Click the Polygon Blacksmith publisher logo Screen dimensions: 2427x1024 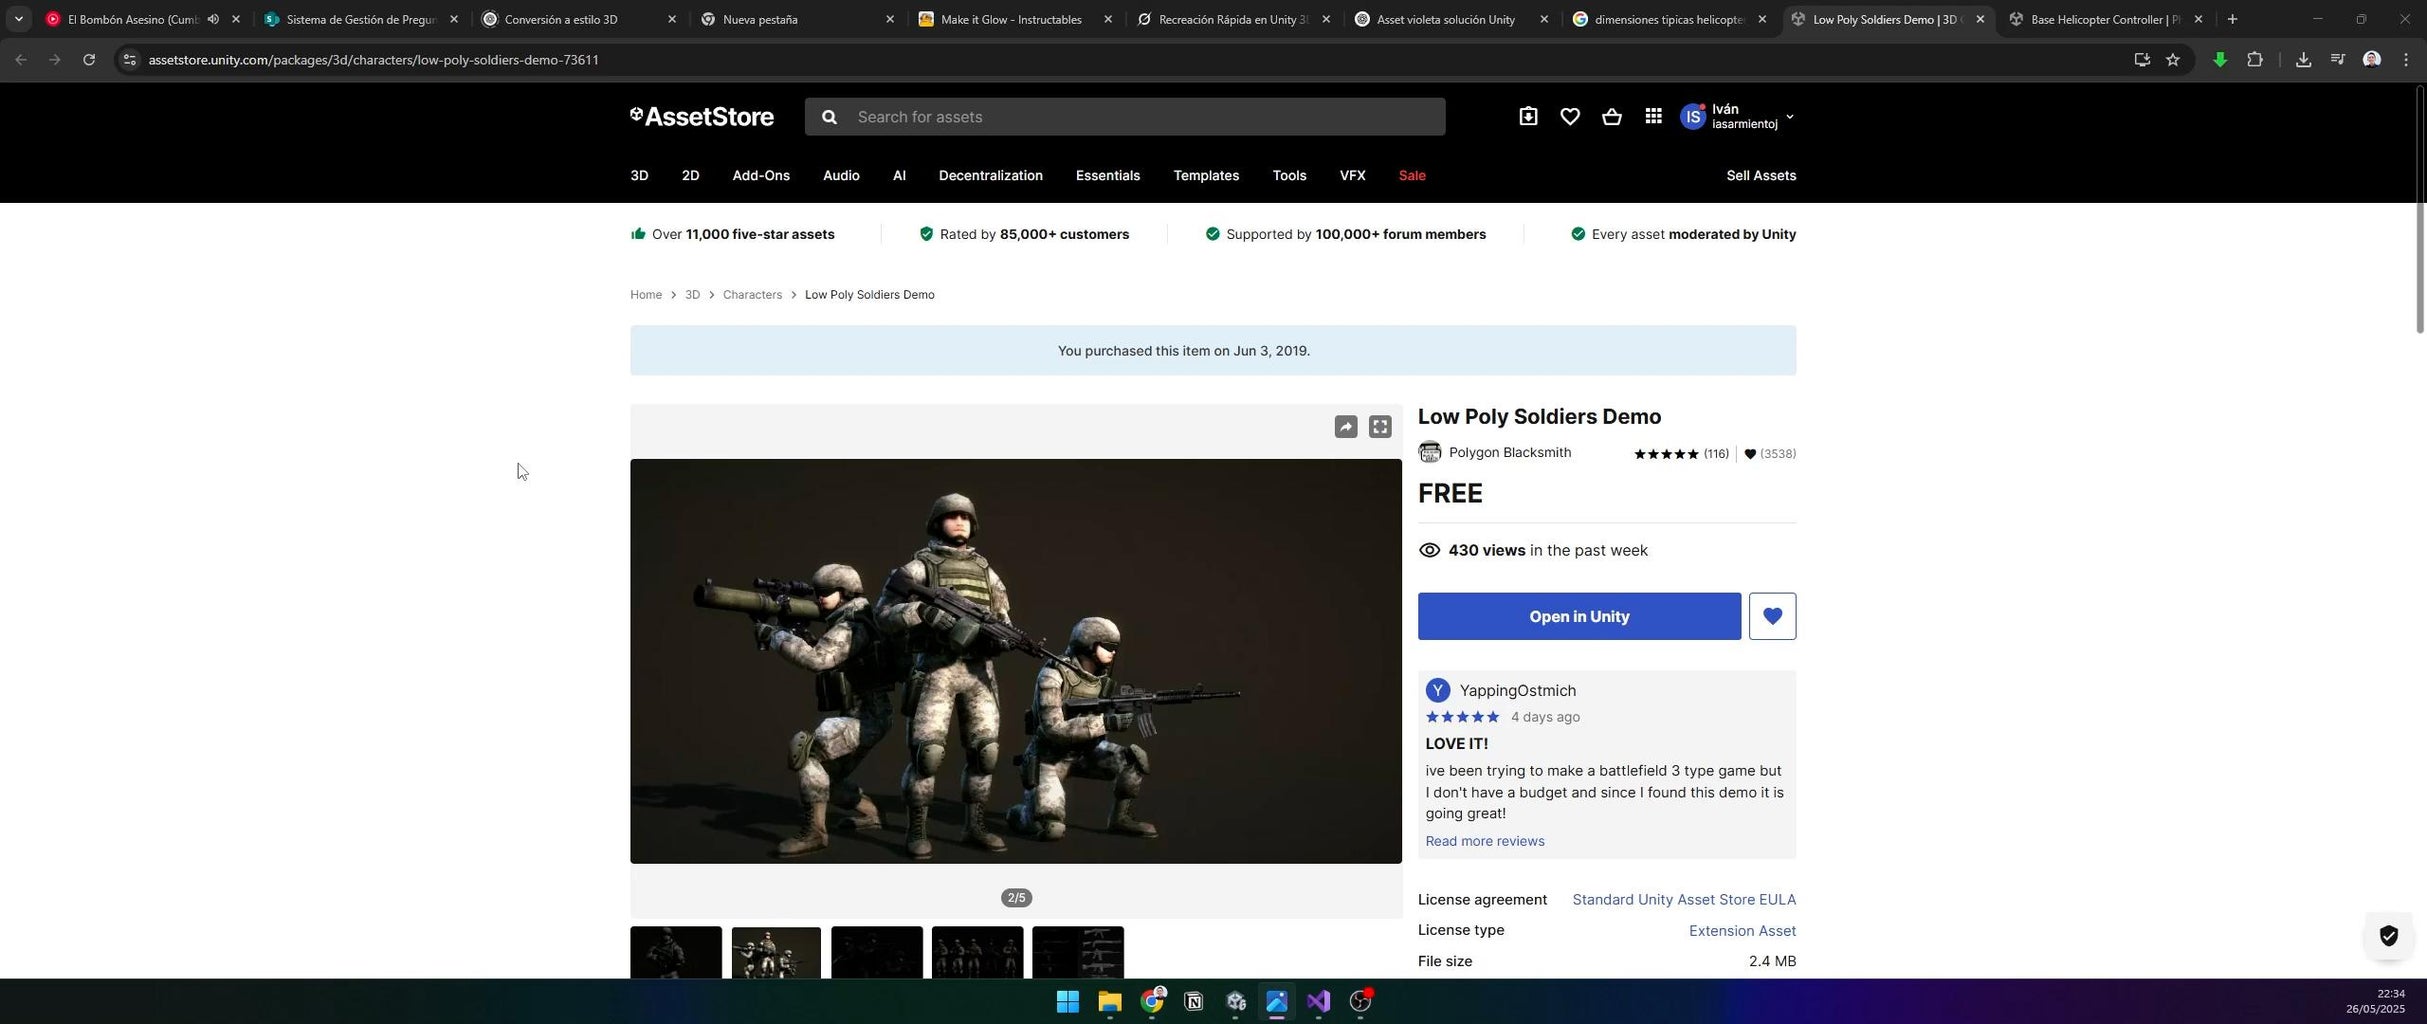[x=1430, y=452]
